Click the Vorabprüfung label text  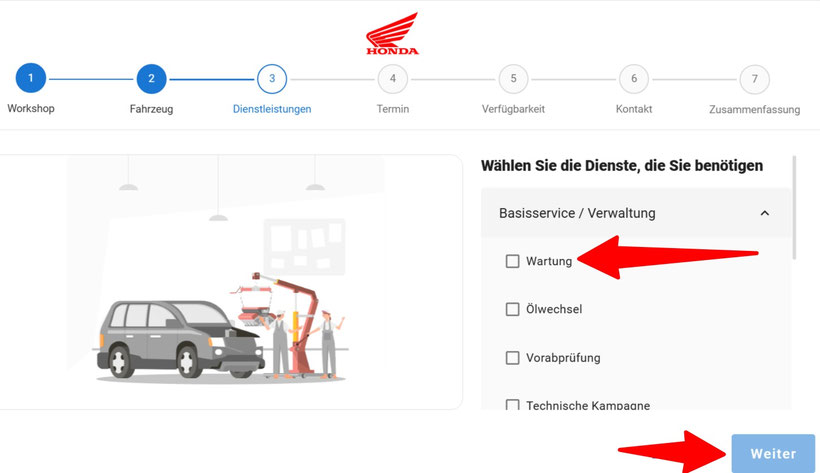563,358
